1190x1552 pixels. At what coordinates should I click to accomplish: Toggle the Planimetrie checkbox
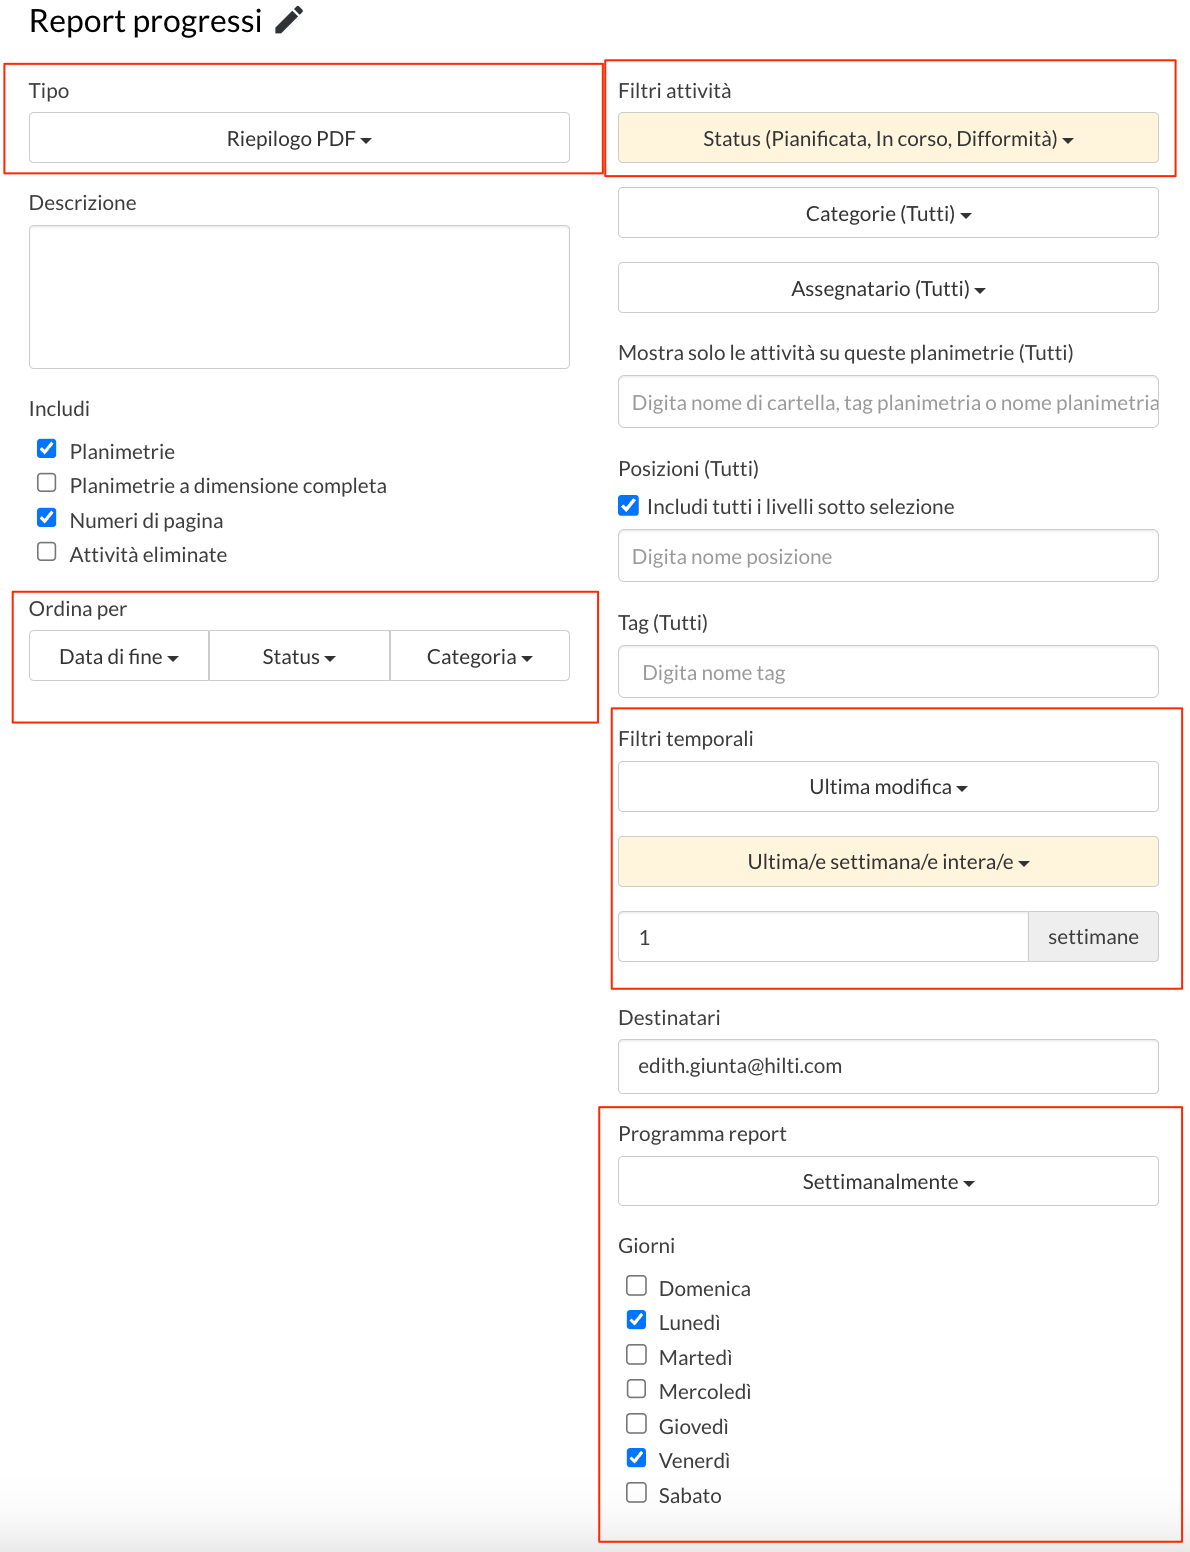(47, 448)
